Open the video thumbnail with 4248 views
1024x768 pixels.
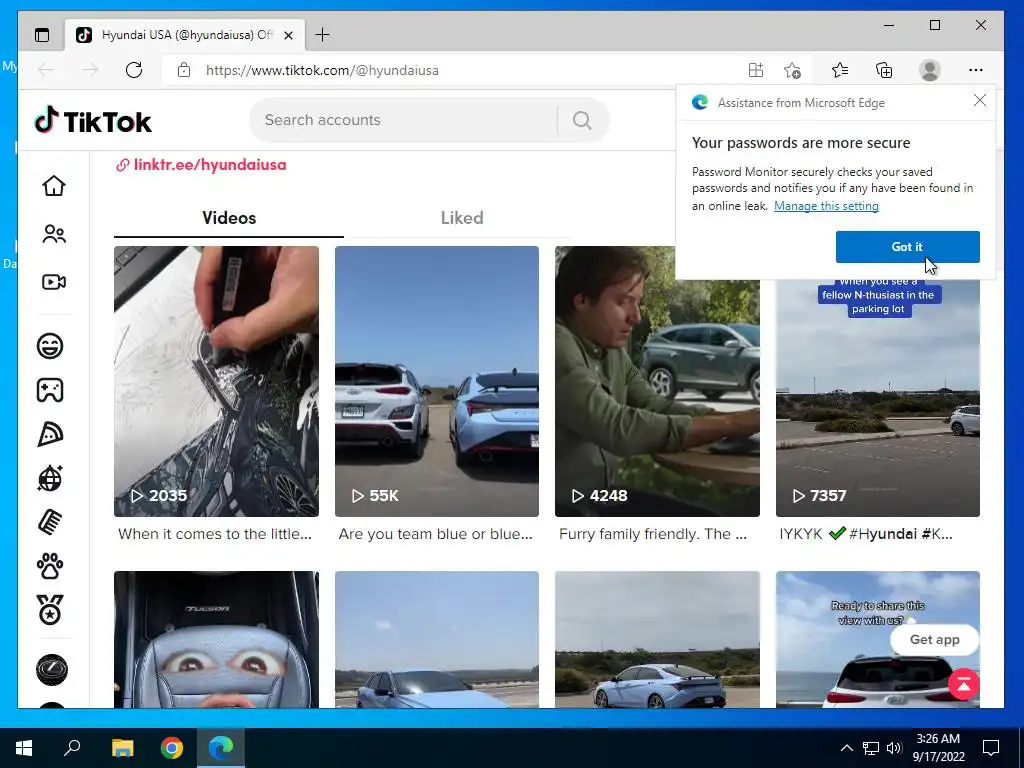(657, 381)
